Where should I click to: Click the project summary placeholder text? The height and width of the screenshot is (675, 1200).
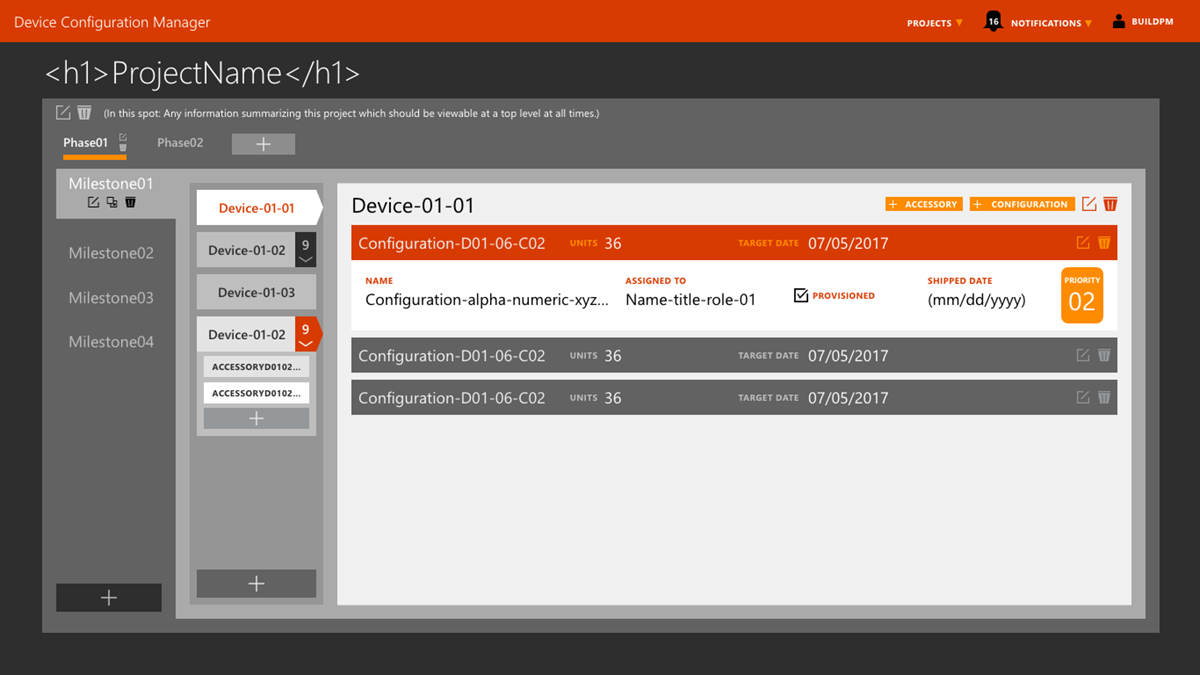(x=352, y=114)
